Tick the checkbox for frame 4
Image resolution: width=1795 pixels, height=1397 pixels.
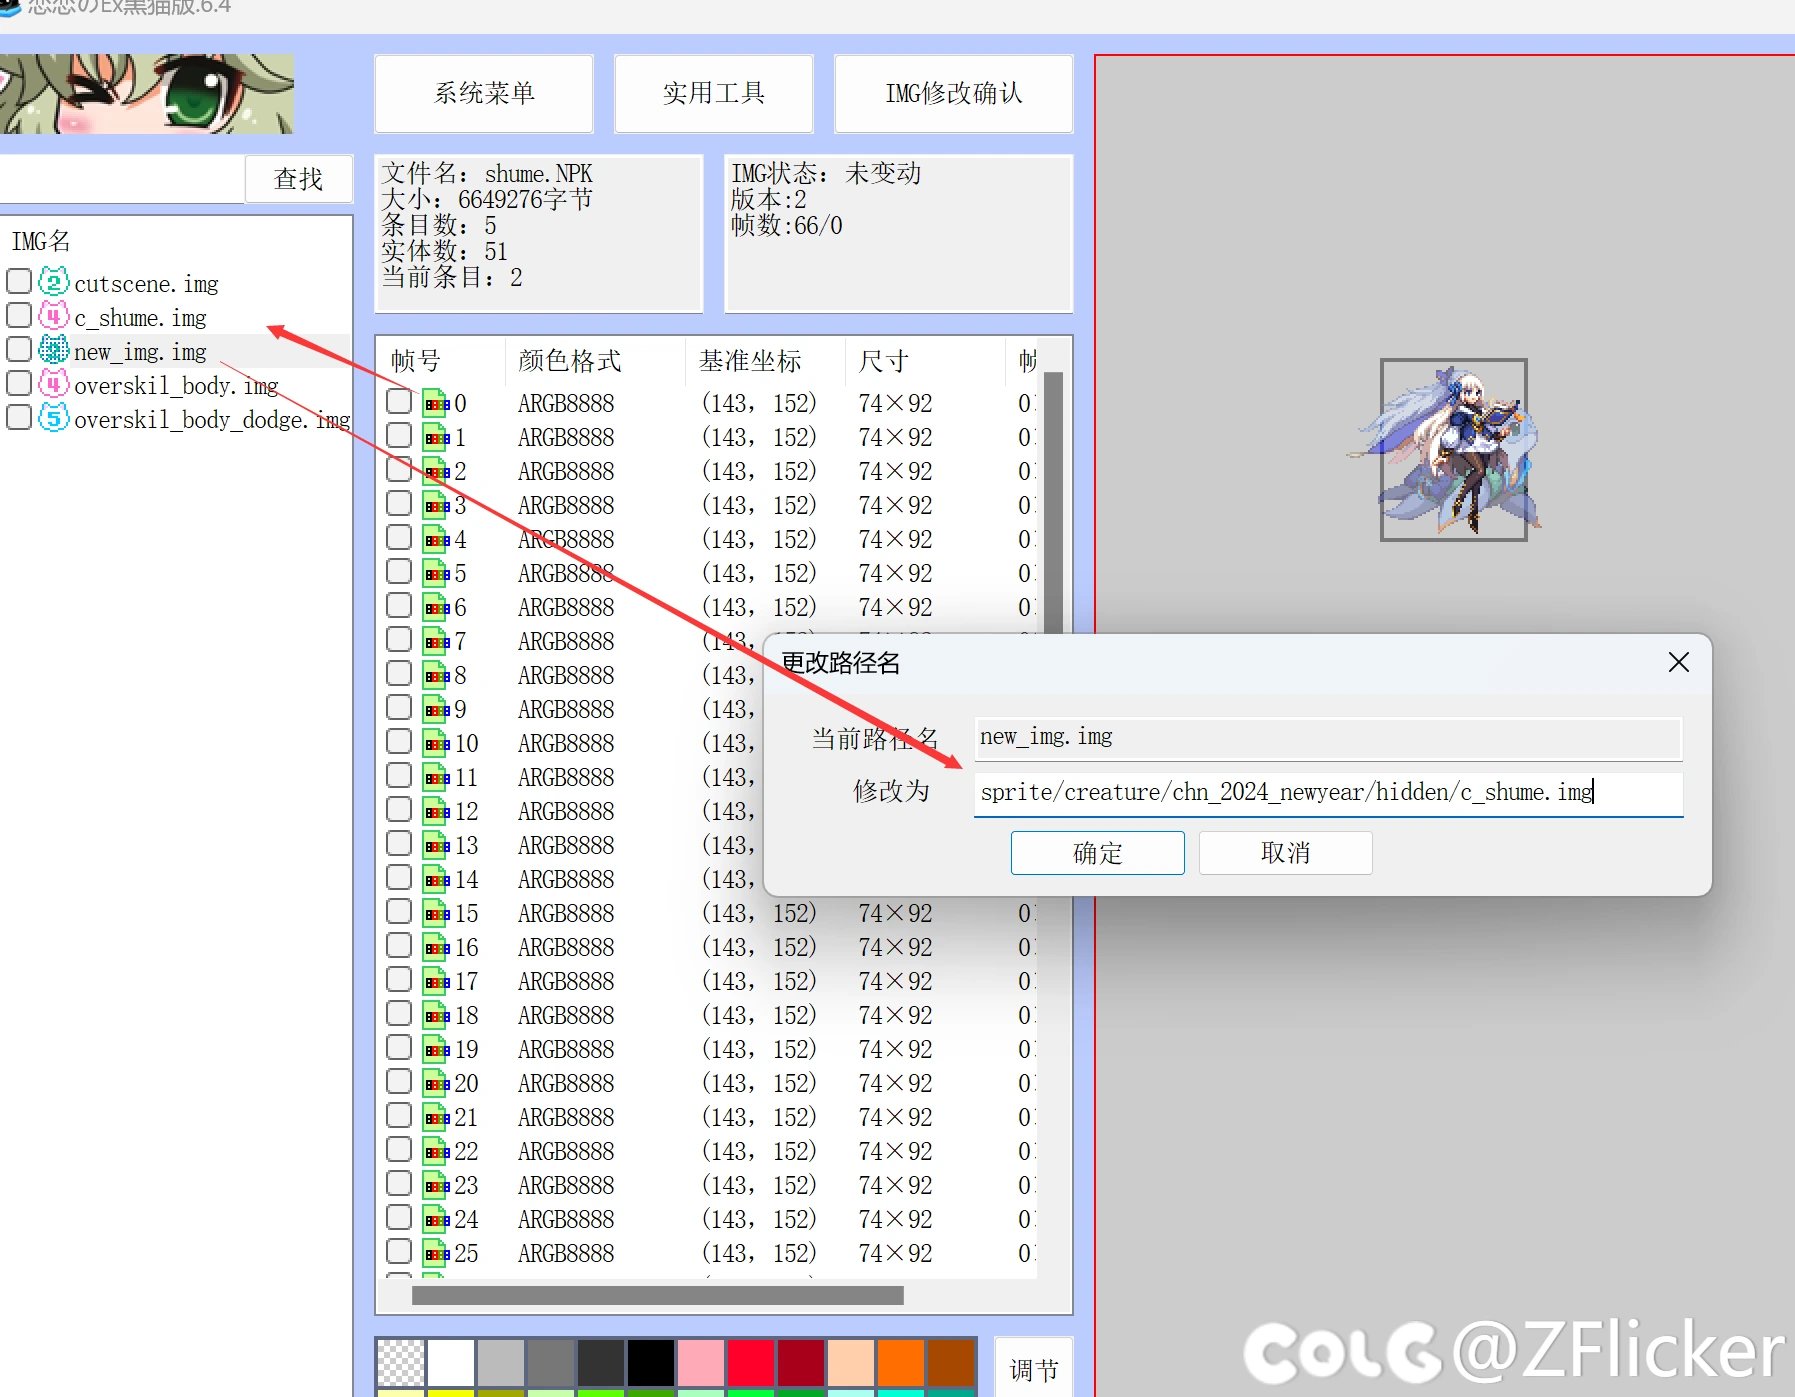(399, 537)
